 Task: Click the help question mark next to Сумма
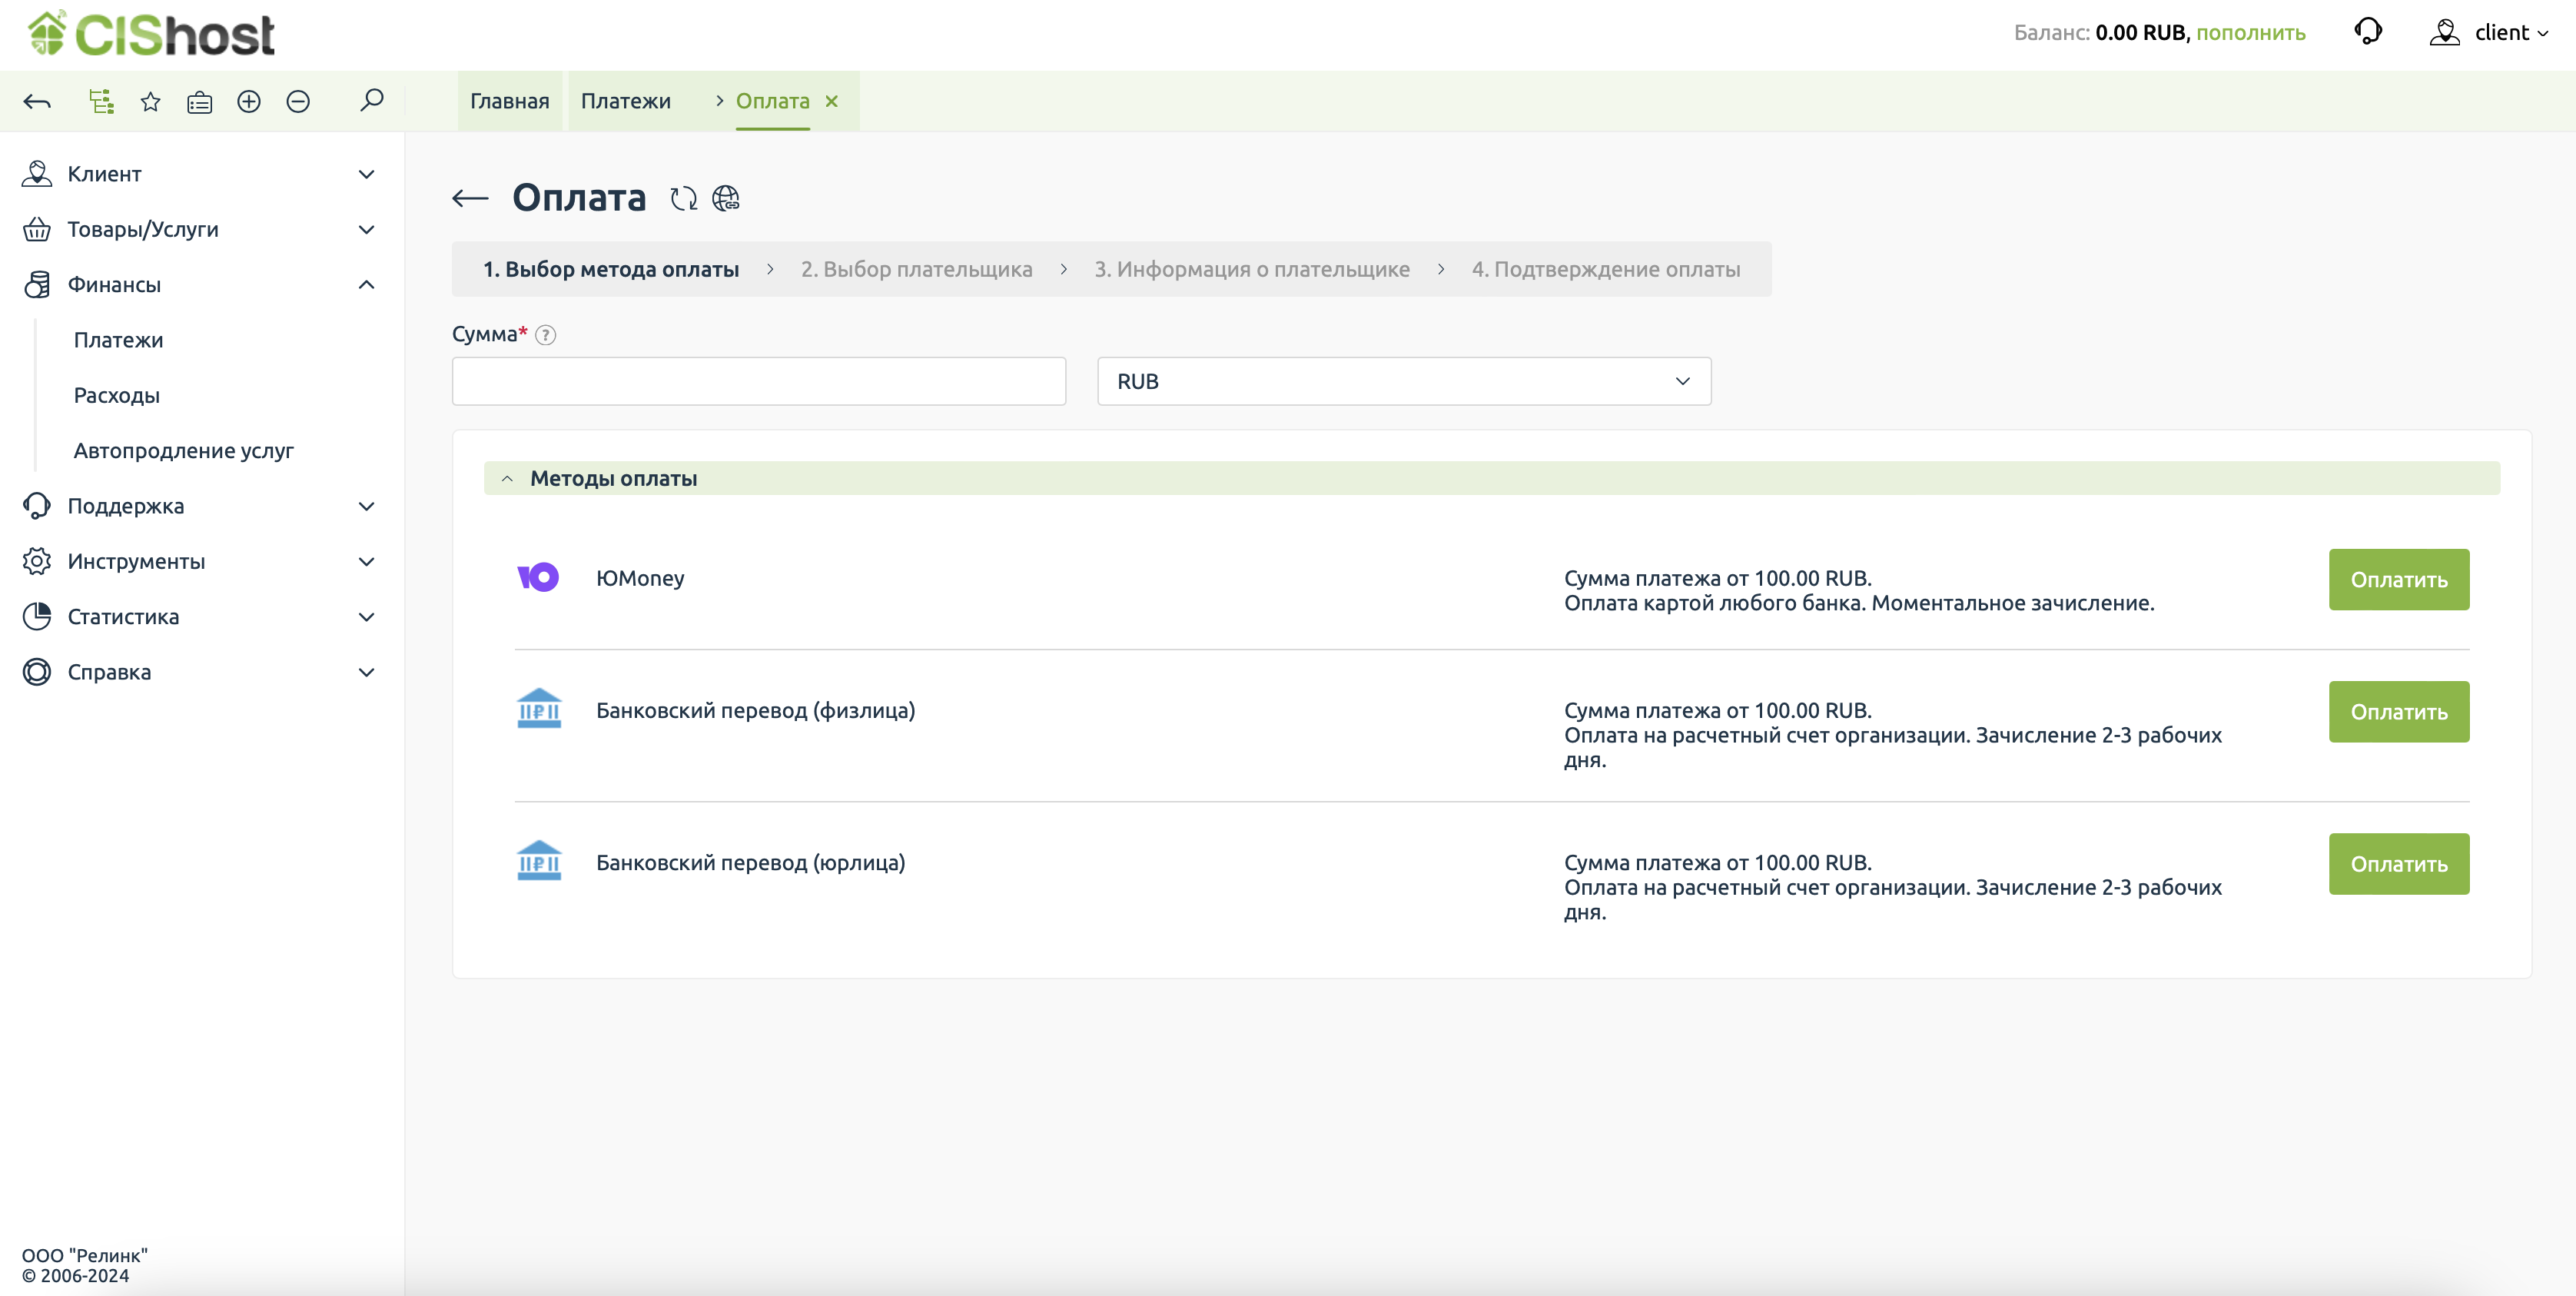(x=545, y=335)
